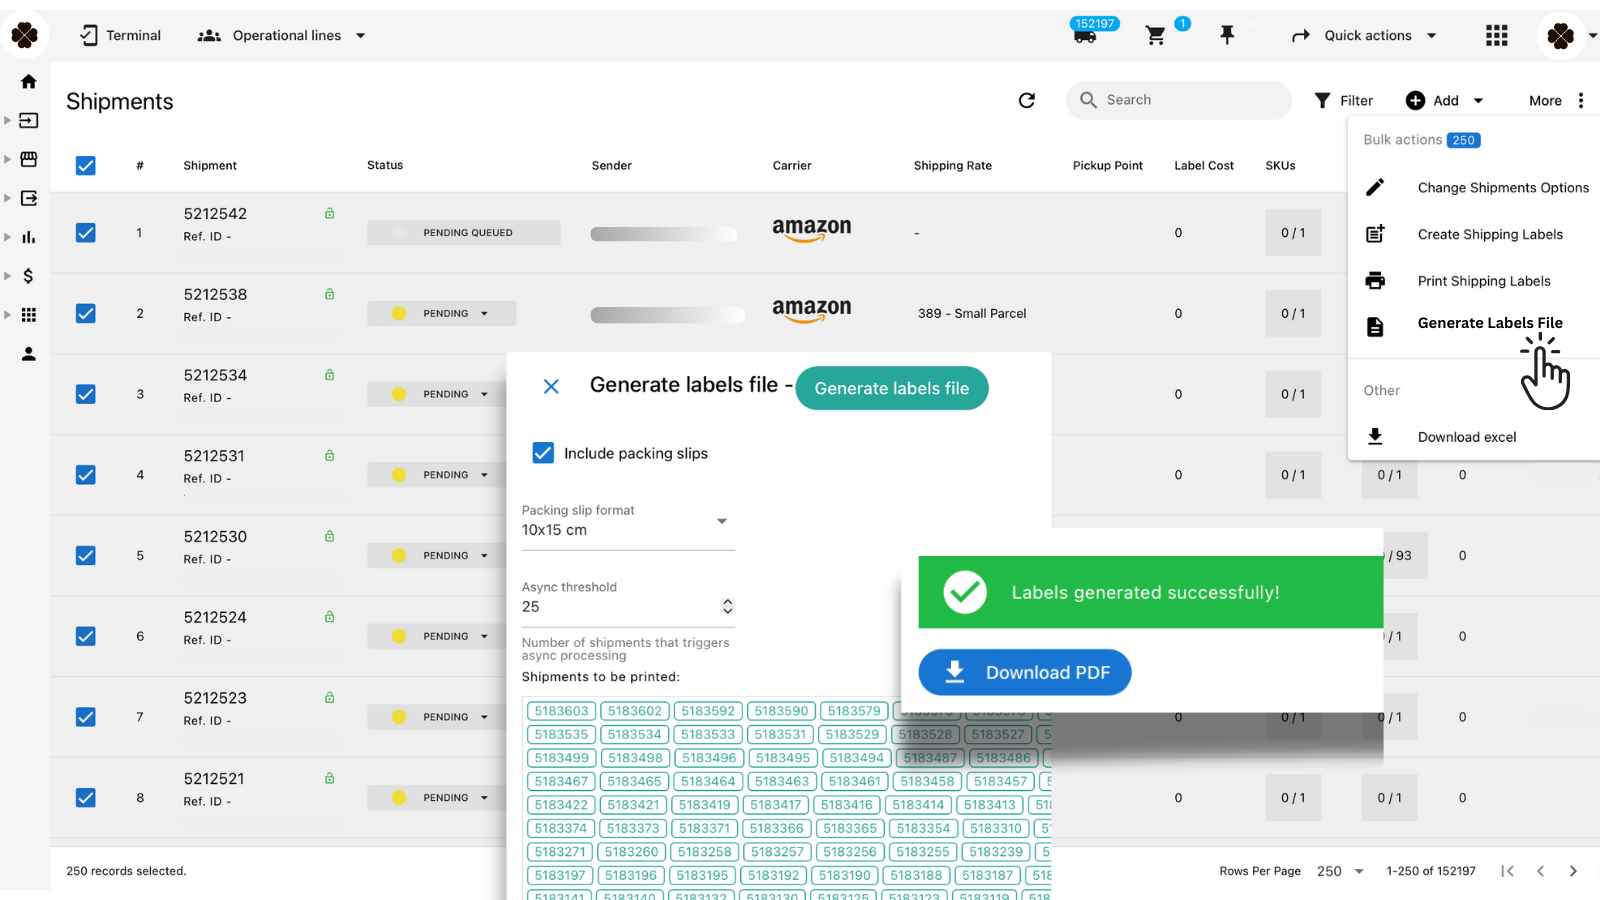Viewport: 1600px width, 900px height.
Task: Open the Packing slip format dropdown
Action: pyautogui.click(x=627, y=522)
